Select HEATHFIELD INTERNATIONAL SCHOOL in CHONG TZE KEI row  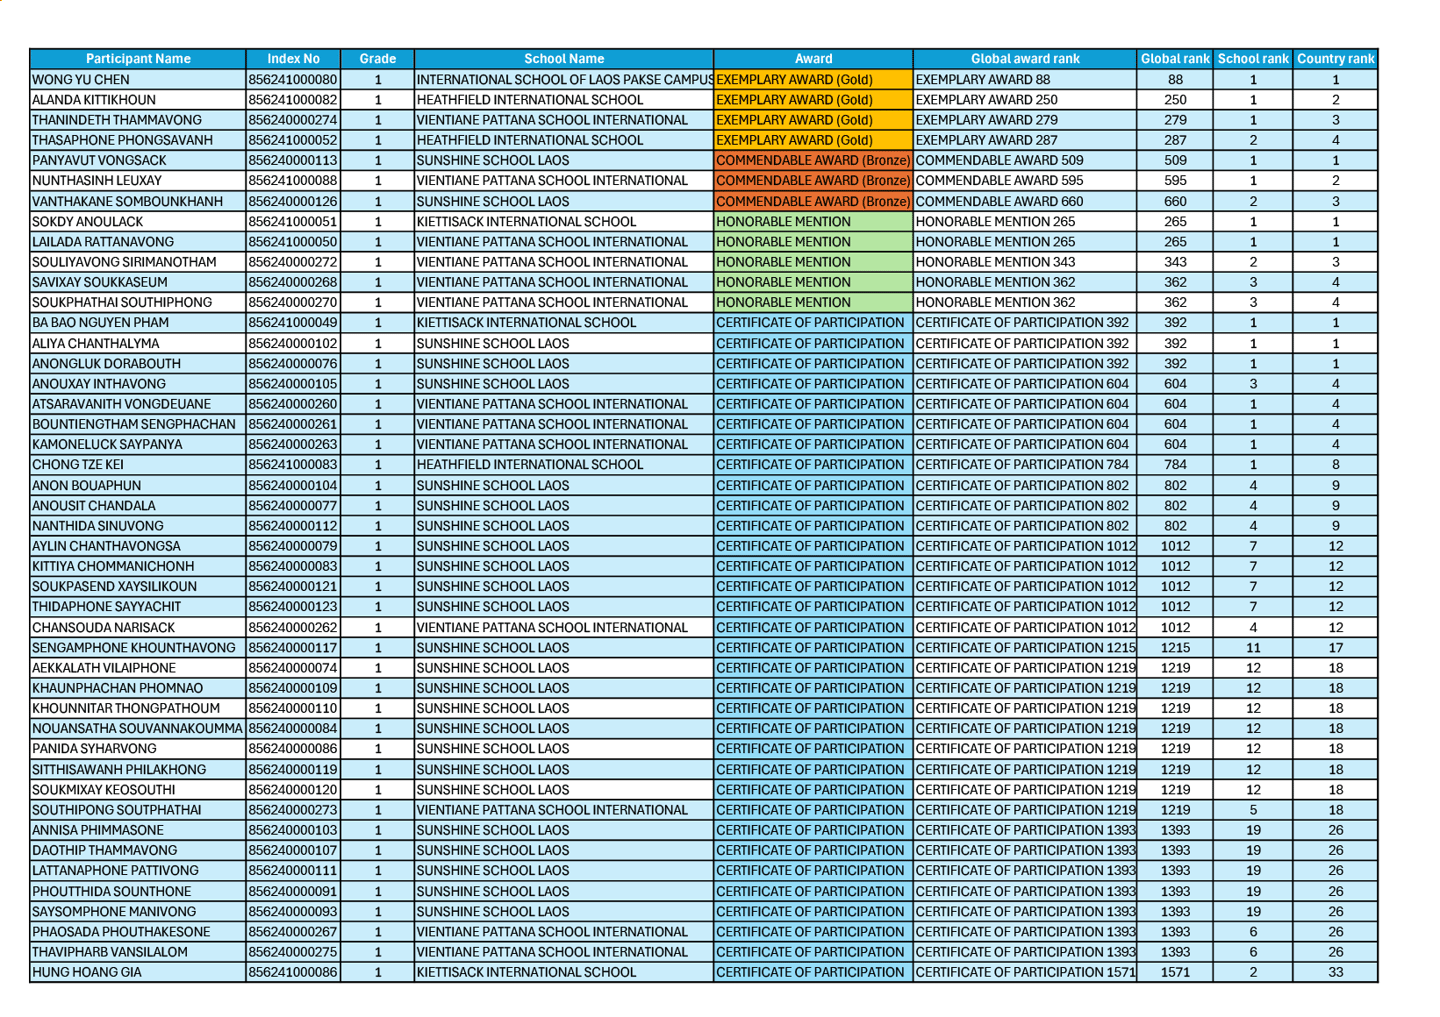tap(564, 464)
